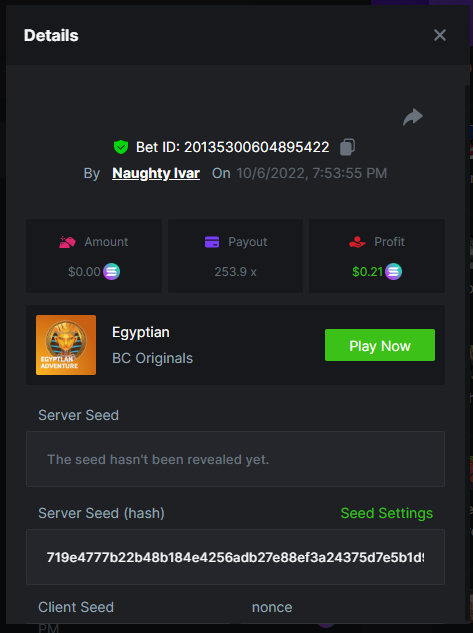This screenshot has height=633, width=473.
Task: Open Seed Settings link
Action: [387, 513]
